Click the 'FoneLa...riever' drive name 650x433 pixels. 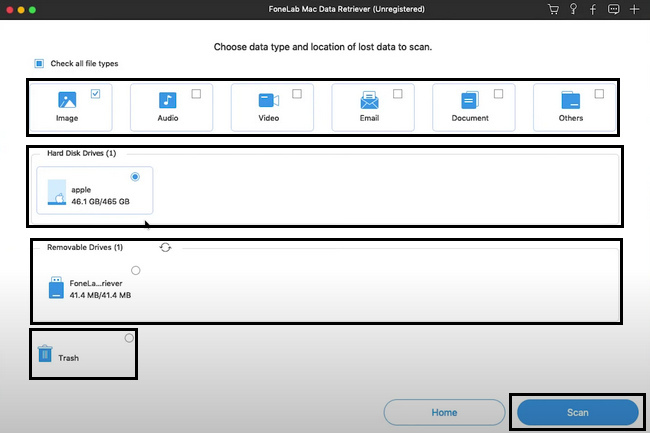(96, 283)
